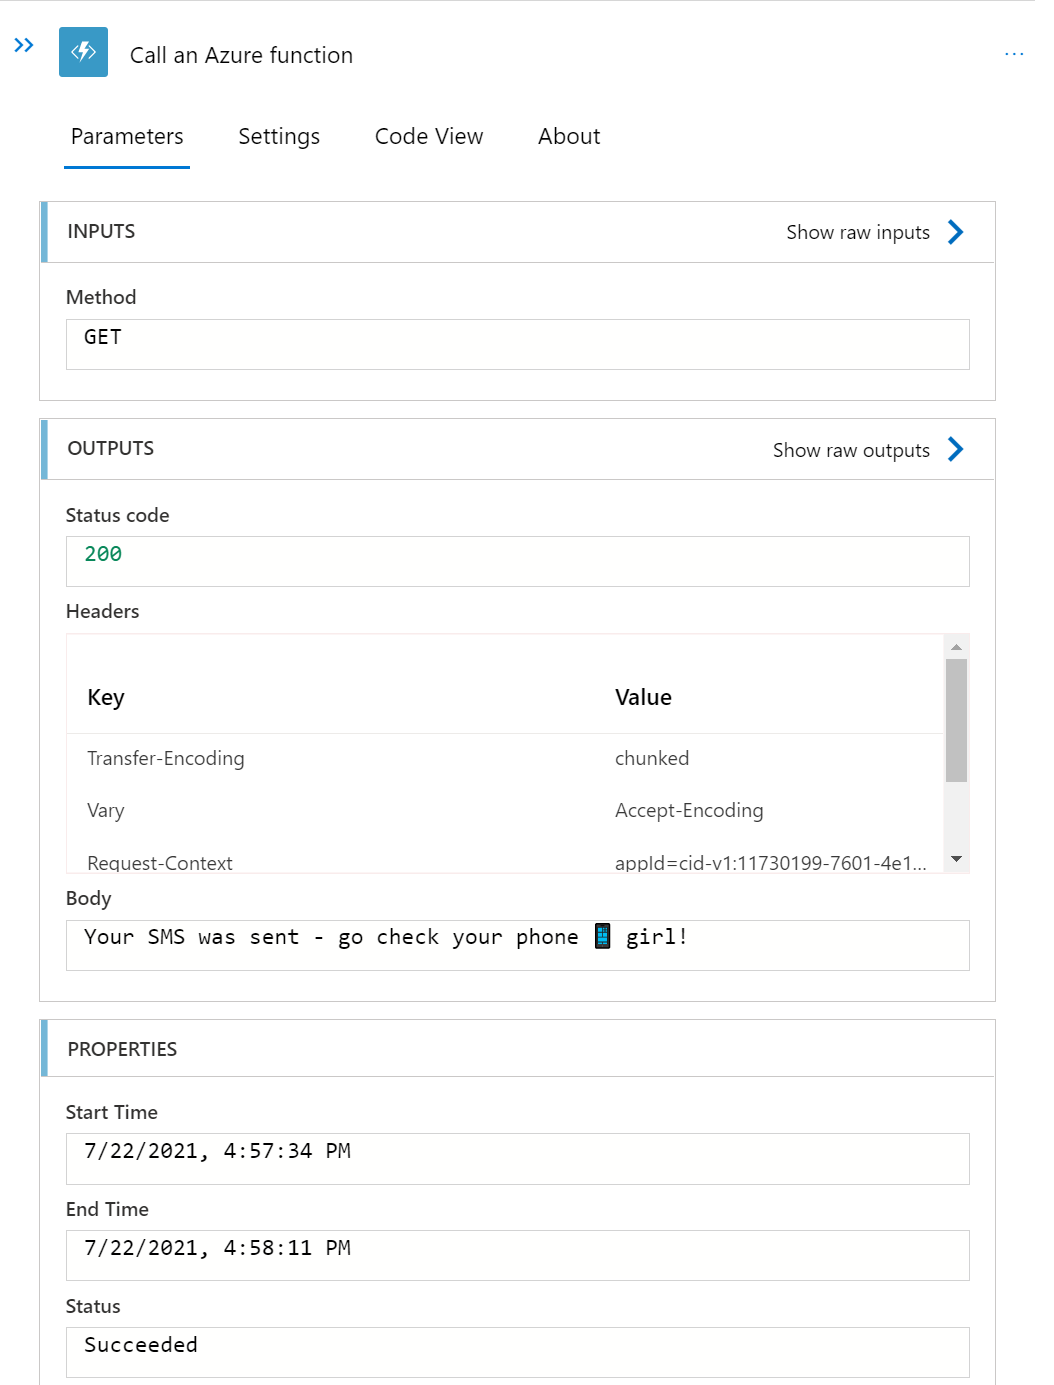Collapse the panel using the double-chevron icon
Image resolution: width=1054 pixels, height=1385 pixels.
tap(23, 44)
